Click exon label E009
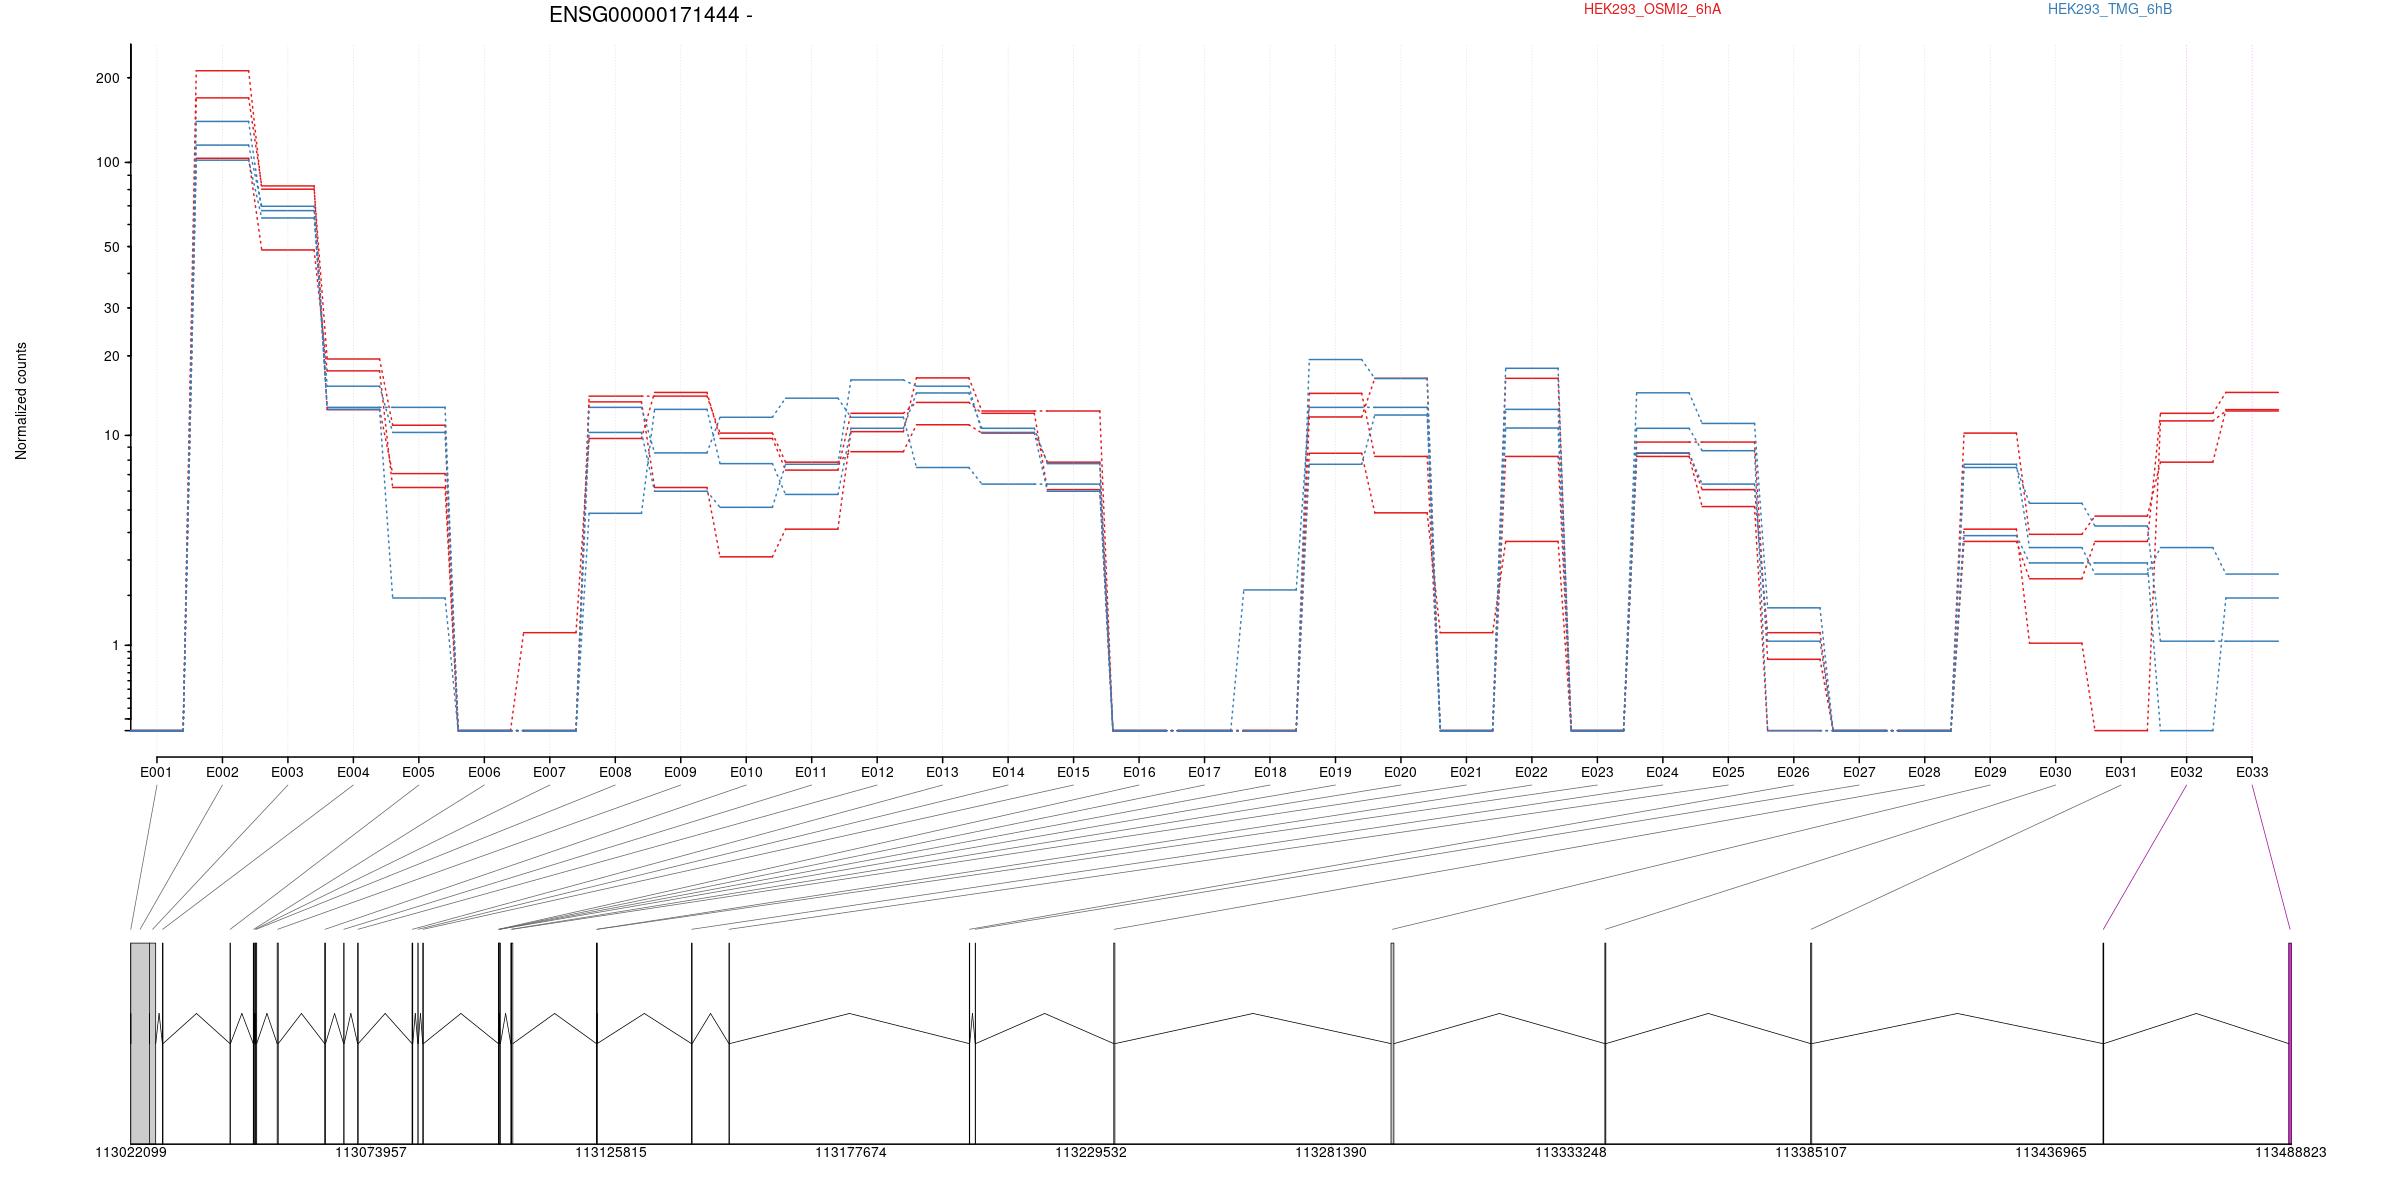 coord(680,772)
